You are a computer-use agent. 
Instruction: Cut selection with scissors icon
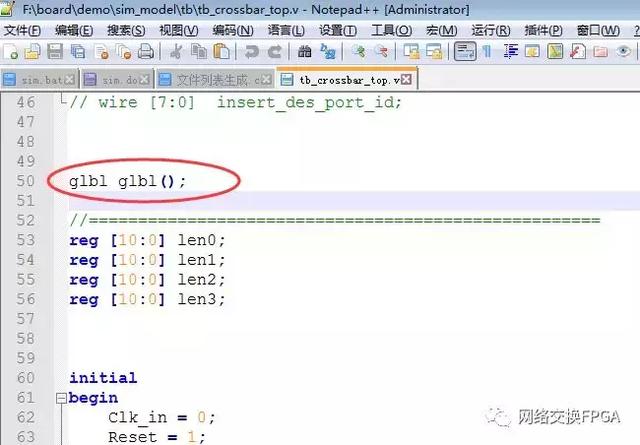click(x=176, y=51)
